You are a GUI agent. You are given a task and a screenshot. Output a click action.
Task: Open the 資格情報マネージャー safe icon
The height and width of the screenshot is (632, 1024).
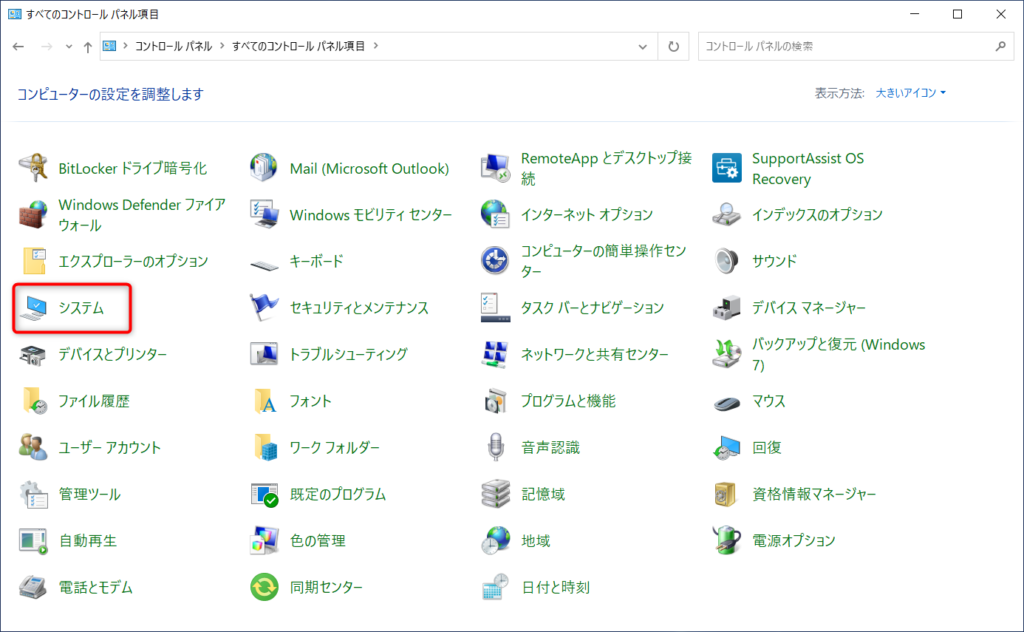tap(726, 494)
